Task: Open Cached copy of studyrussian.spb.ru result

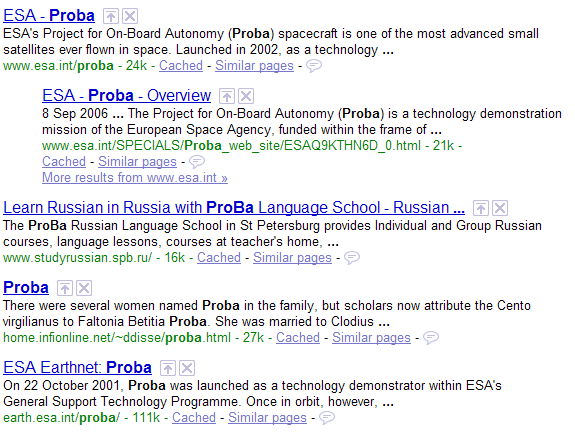Action: tap(219, 257)
